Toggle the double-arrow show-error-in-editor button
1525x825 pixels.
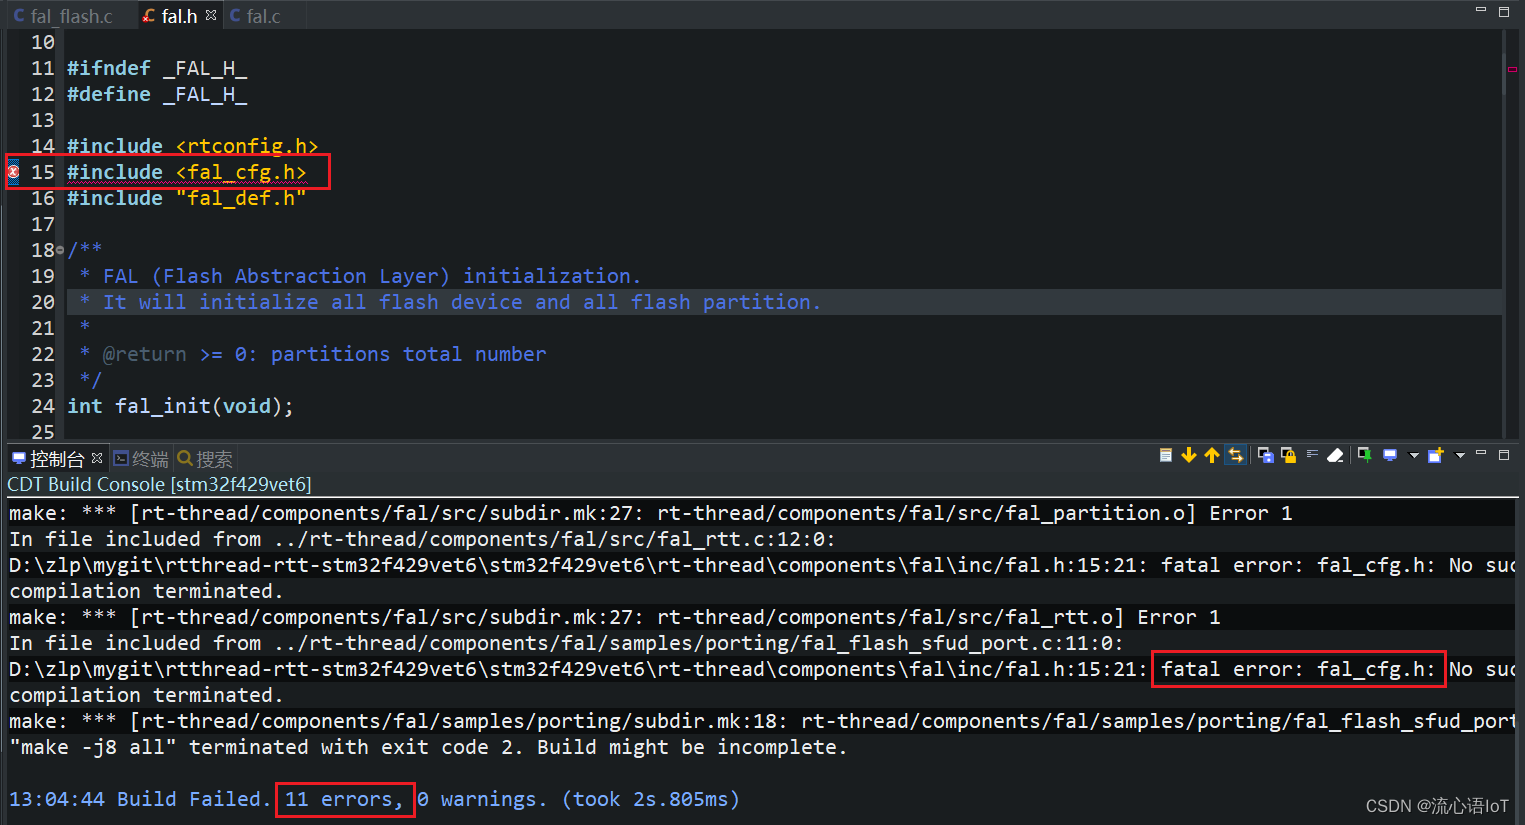click(1236, 455)
